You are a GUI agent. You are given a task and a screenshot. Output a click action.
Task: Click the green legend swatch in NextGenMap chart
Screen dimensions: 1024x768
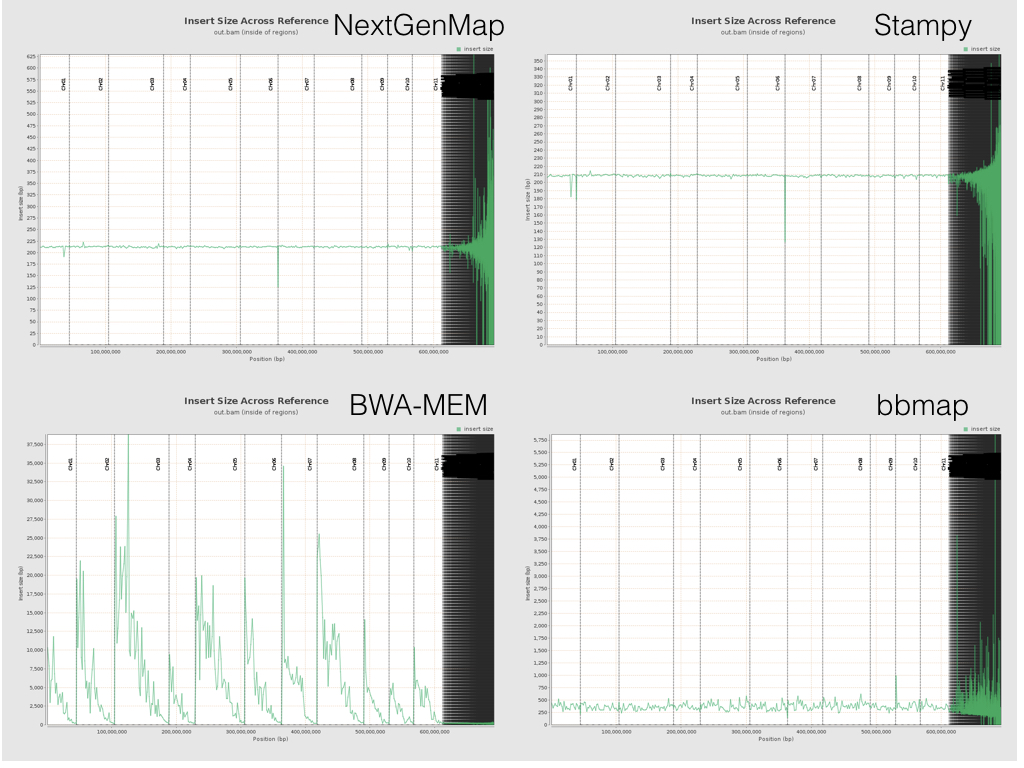459,49
